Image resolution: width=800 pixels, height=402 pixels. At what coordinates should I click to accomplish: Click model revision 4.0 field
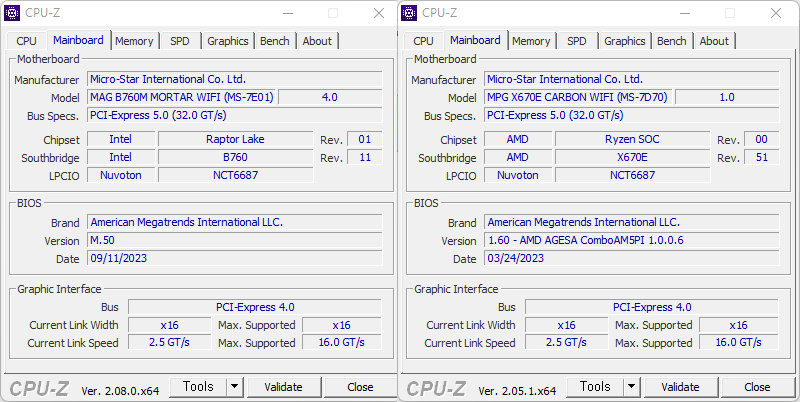point(330,97)
